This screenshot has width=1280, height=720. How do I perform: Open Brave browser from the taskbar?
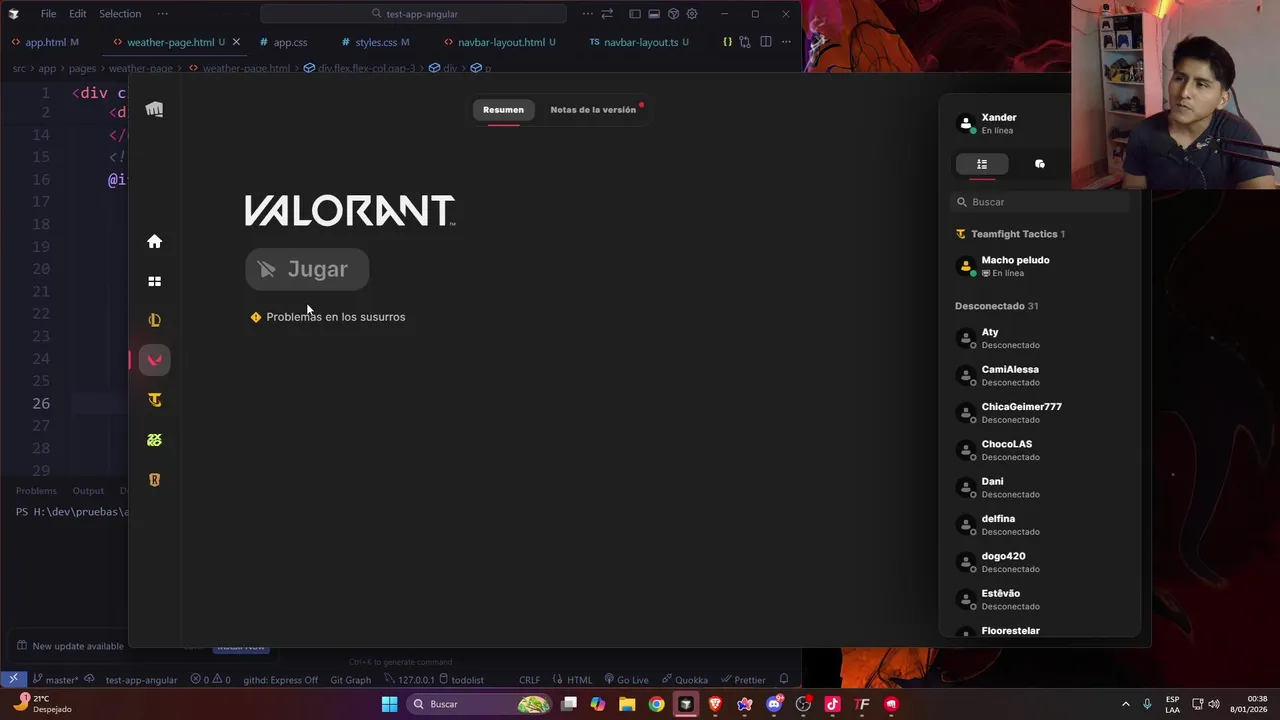pyautogui.click(x=715, y=704)
